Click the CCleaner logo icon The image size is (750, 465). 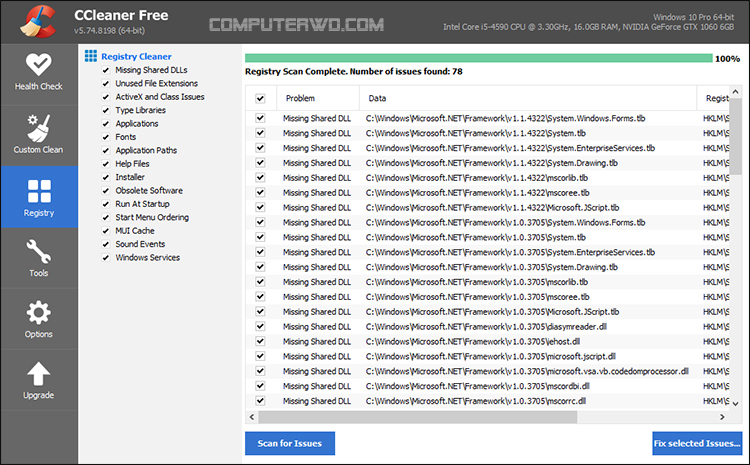point(38,22)
